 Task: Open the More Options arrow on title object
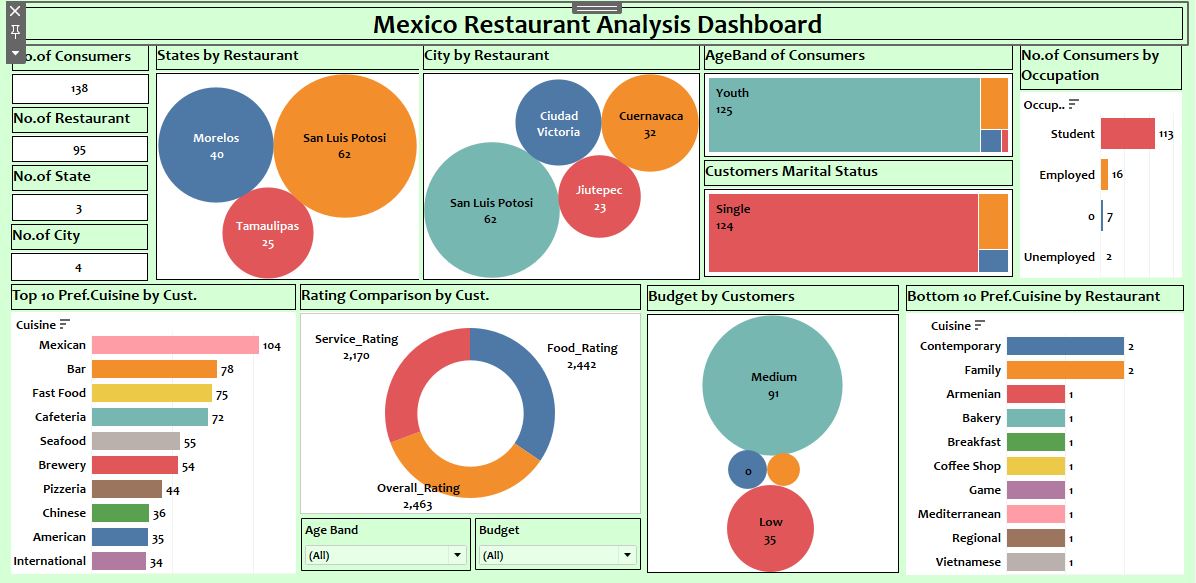pos(15,52)
